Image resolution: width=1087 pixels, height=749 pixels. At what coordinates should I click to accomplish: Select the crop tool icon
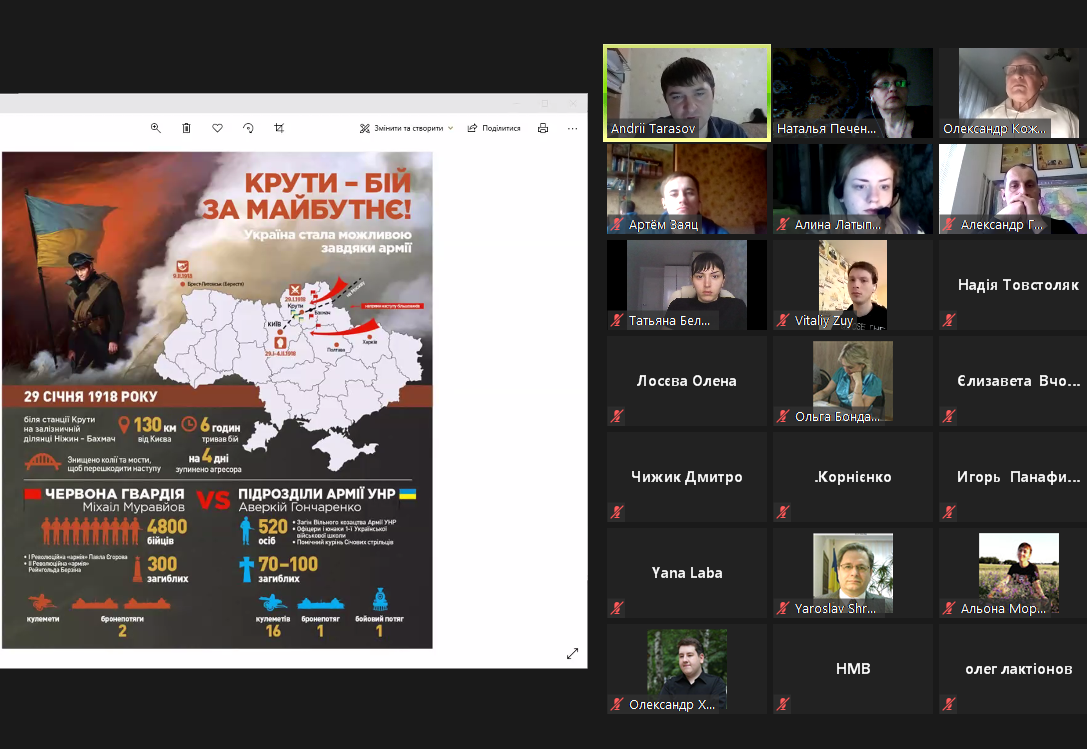[279, 128]
